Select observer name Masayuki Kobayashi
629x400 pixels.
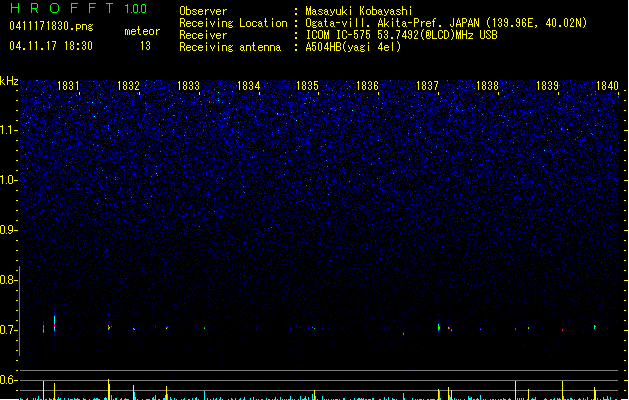359,11
